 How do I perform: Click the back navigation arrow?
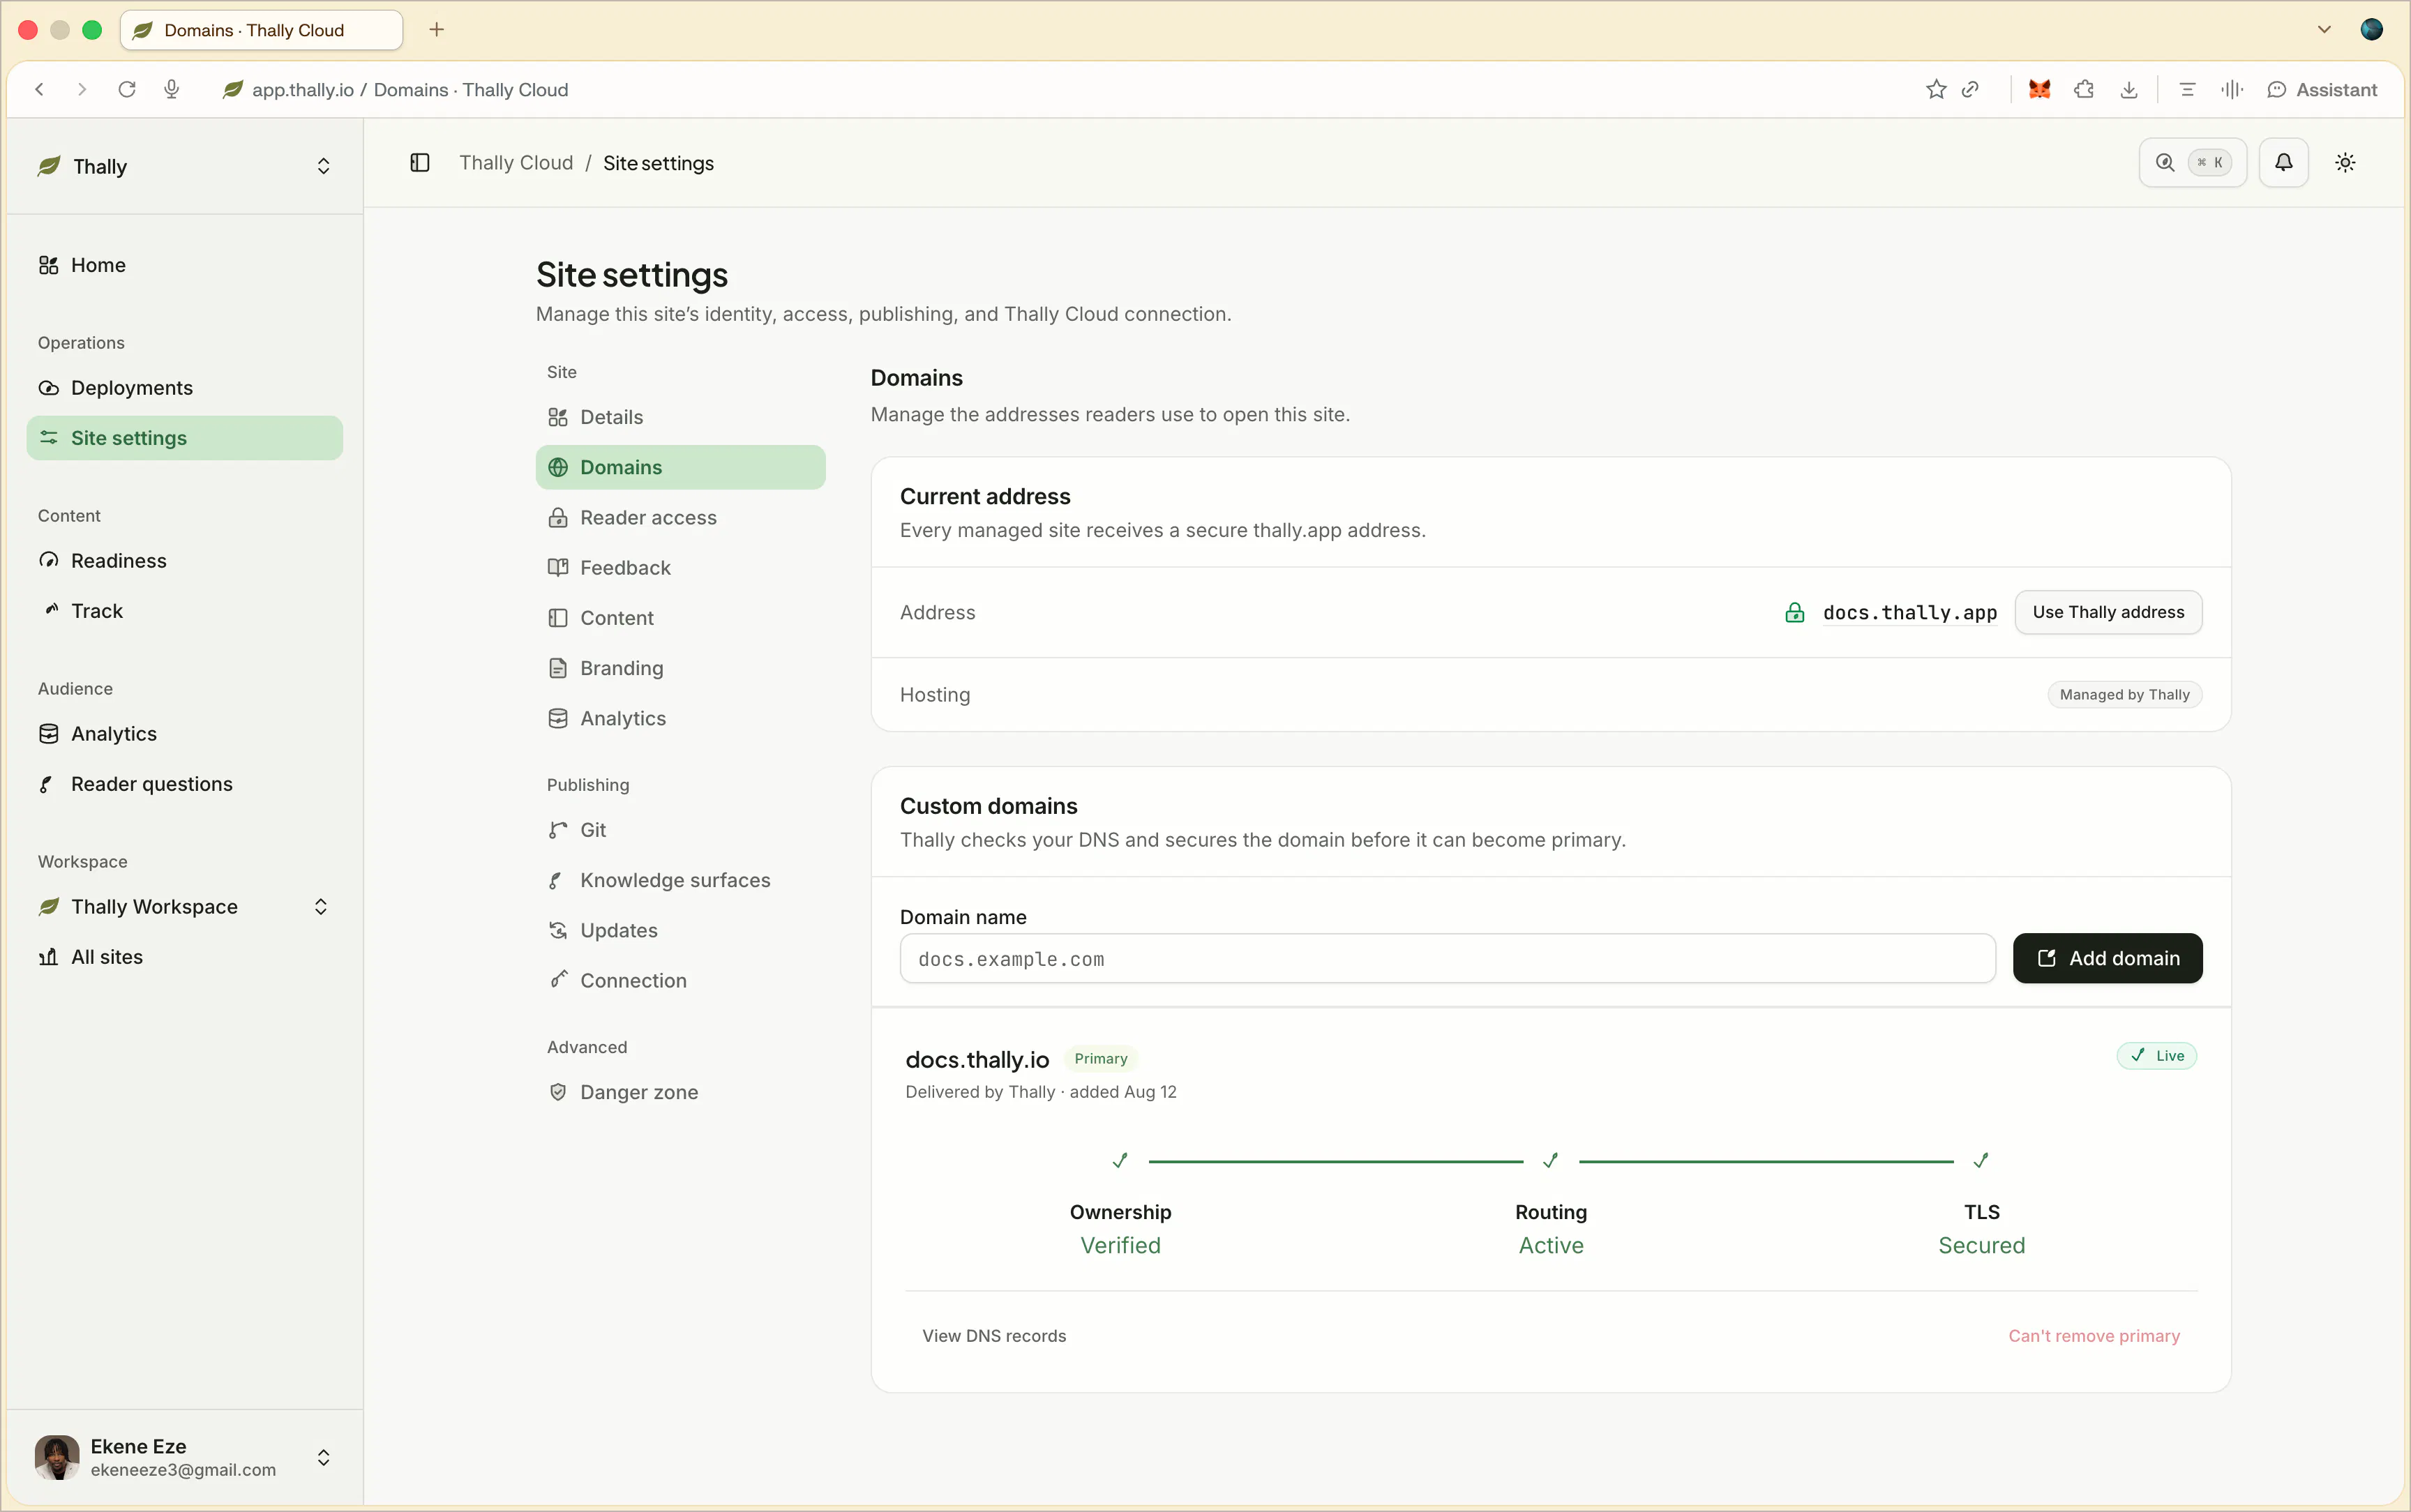pyautogui.click(x=40, y=90)
